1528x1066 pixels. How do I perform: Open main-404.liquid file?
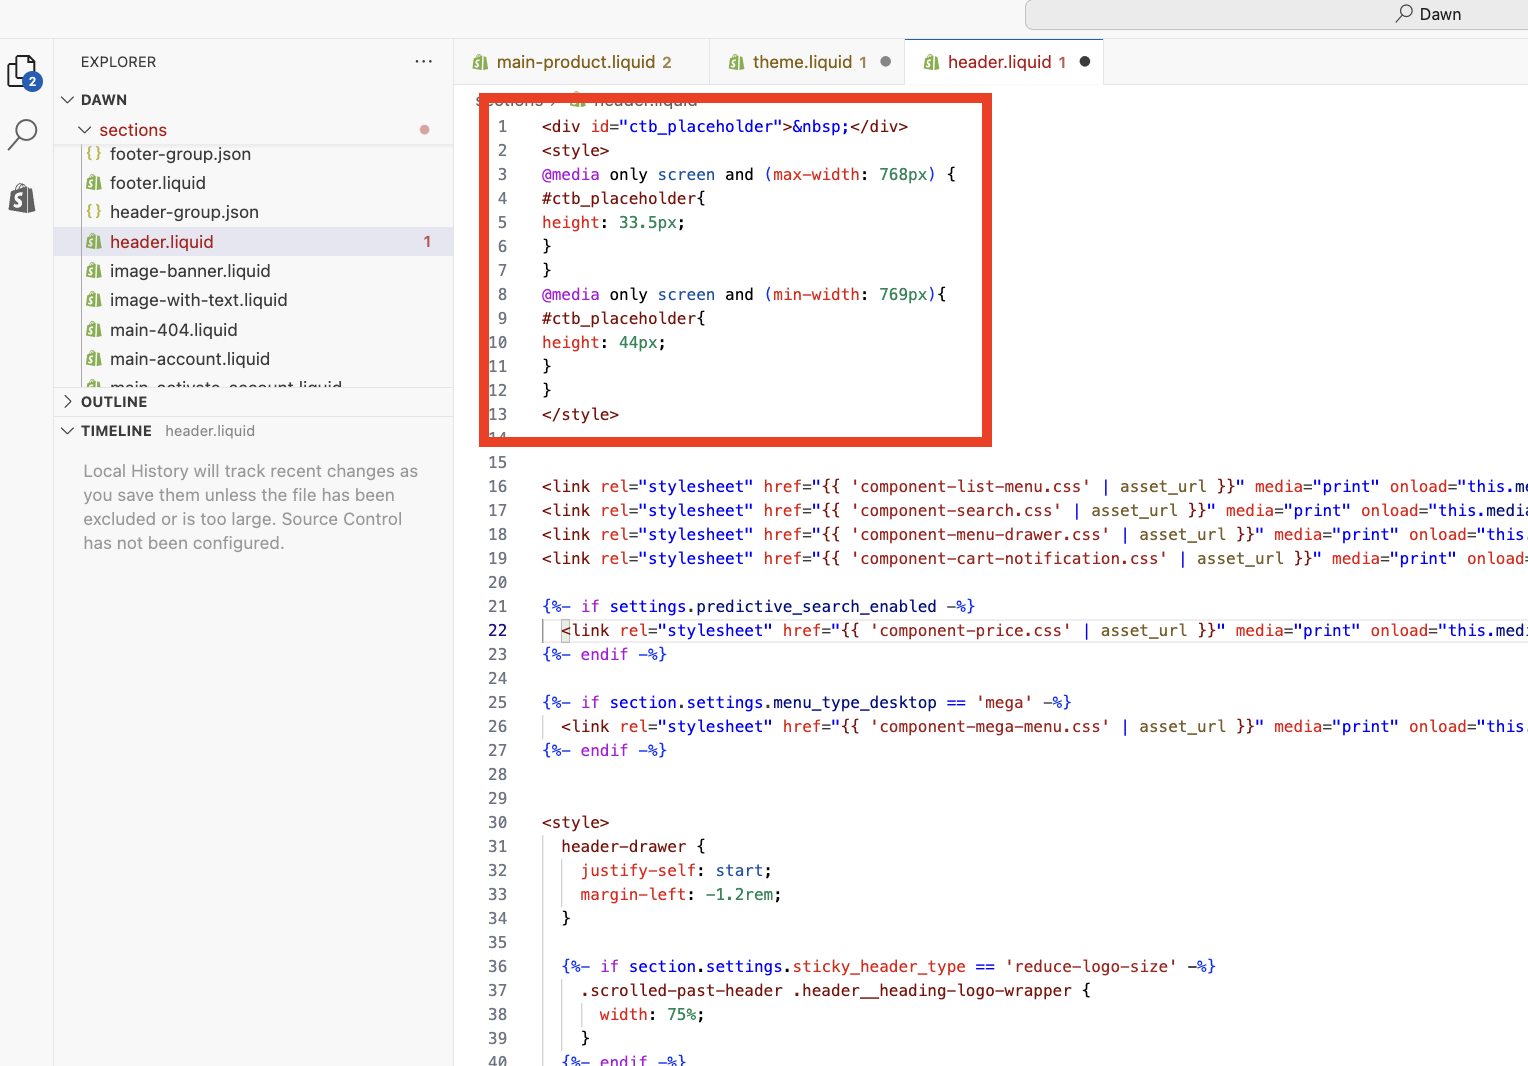(x=173, y=330)
